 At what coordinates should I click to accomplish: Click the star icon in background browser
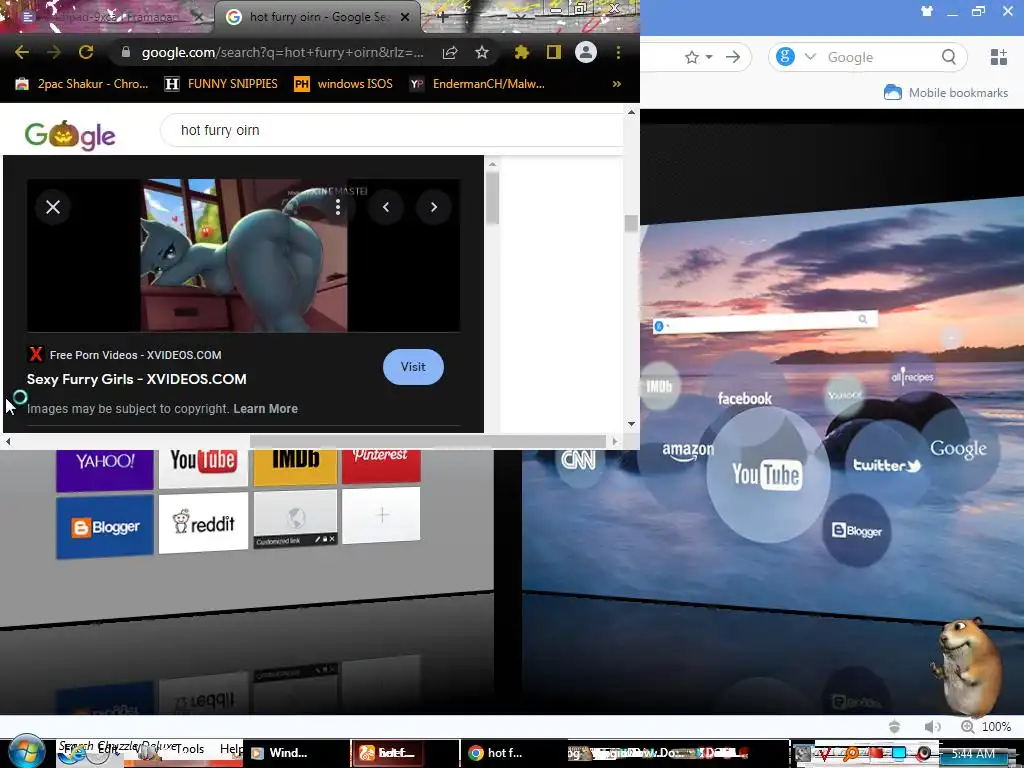coord(692,57)
